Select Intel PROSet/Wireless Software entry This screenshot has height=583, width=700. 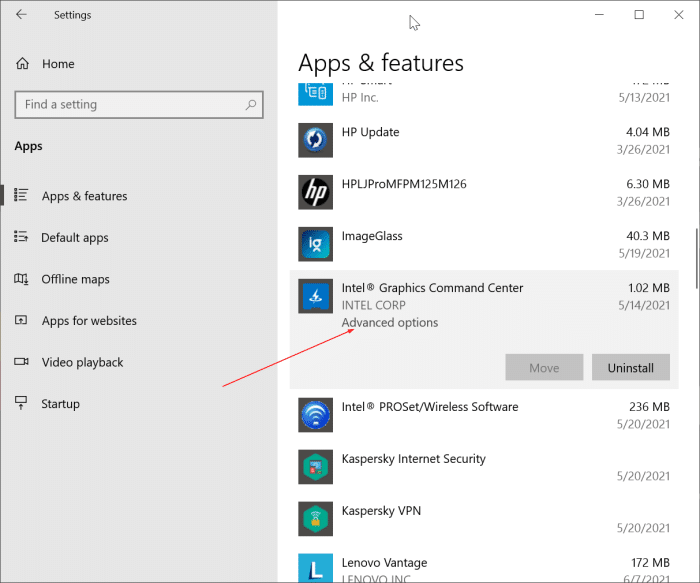point(484,415)
